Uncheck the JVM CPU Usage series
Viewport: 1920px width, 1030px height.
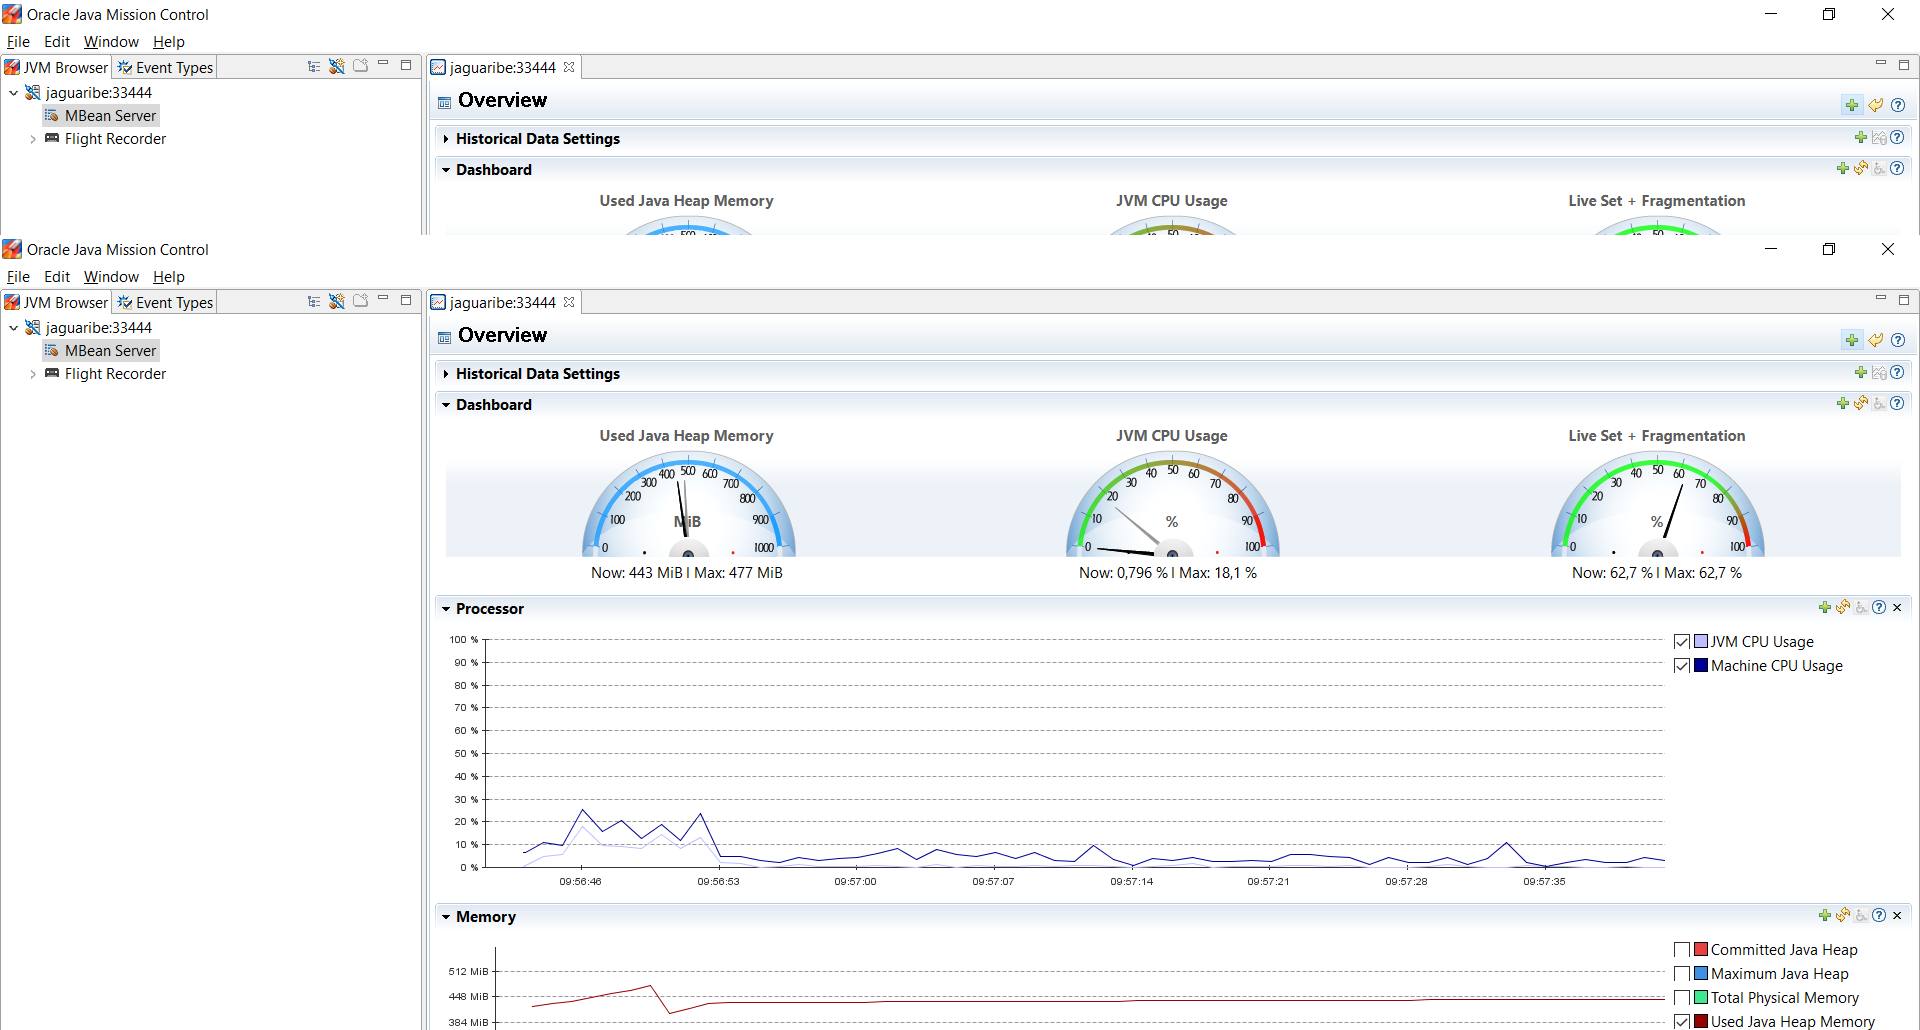tap(1682, 642)
